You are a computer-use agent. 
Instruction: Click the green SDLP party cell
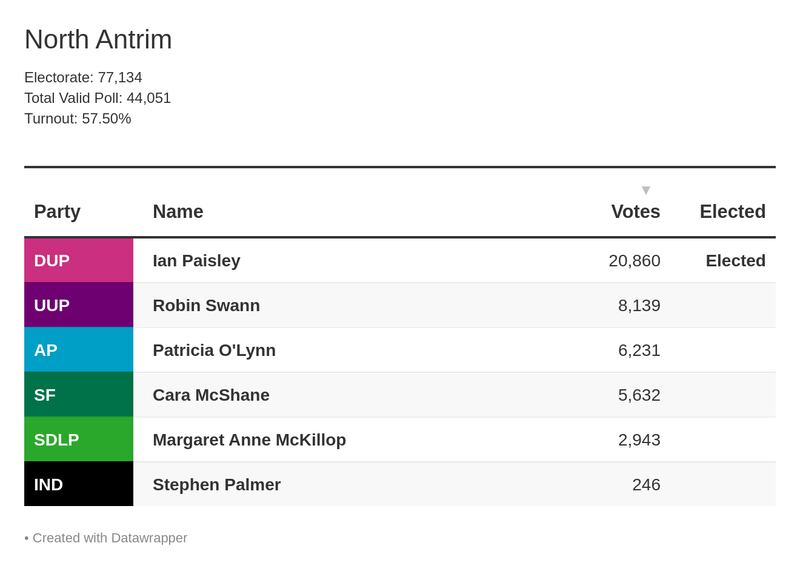pyautogui.click(x=78, y=440)
